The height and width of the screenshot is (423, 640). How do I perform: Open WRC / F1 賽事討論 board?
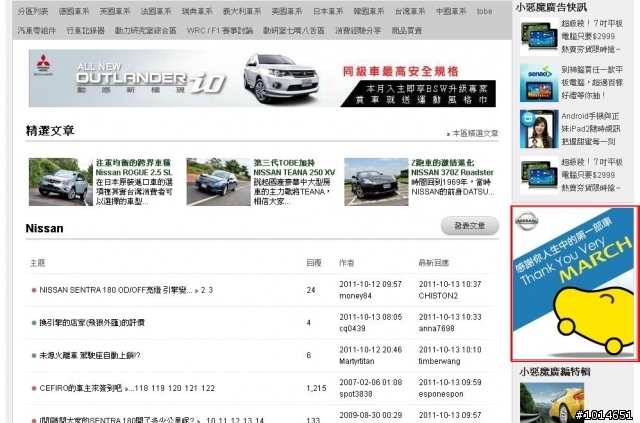(x=220, y=30)
